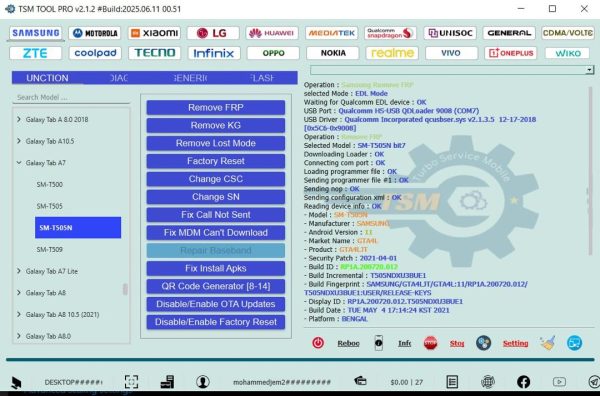Click the red power icon
The height and width of the screenshot is (396, 600).
[318, 342]
